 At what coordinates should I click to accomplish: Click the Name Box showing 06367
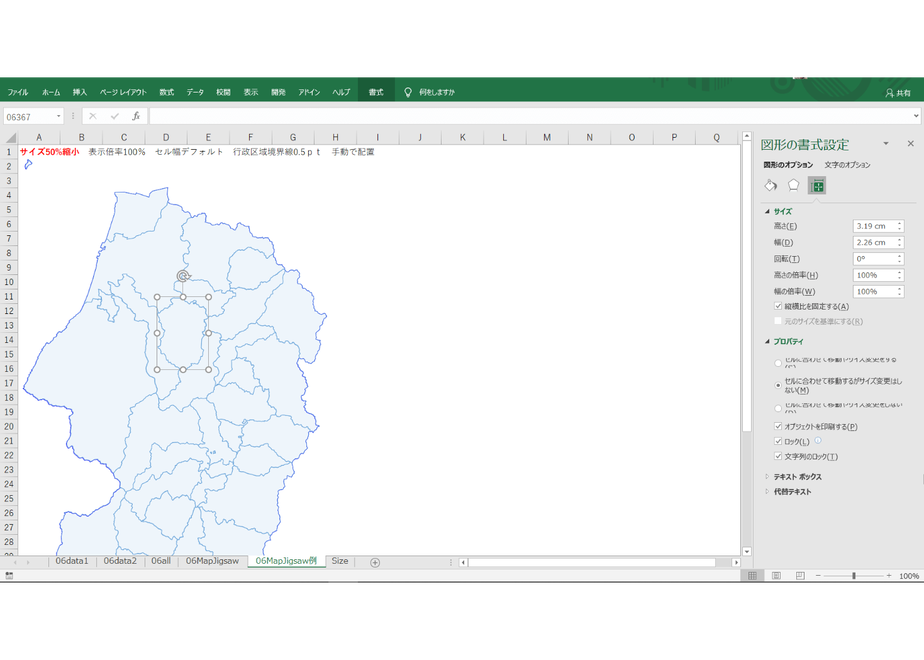(x=29, y=117)
